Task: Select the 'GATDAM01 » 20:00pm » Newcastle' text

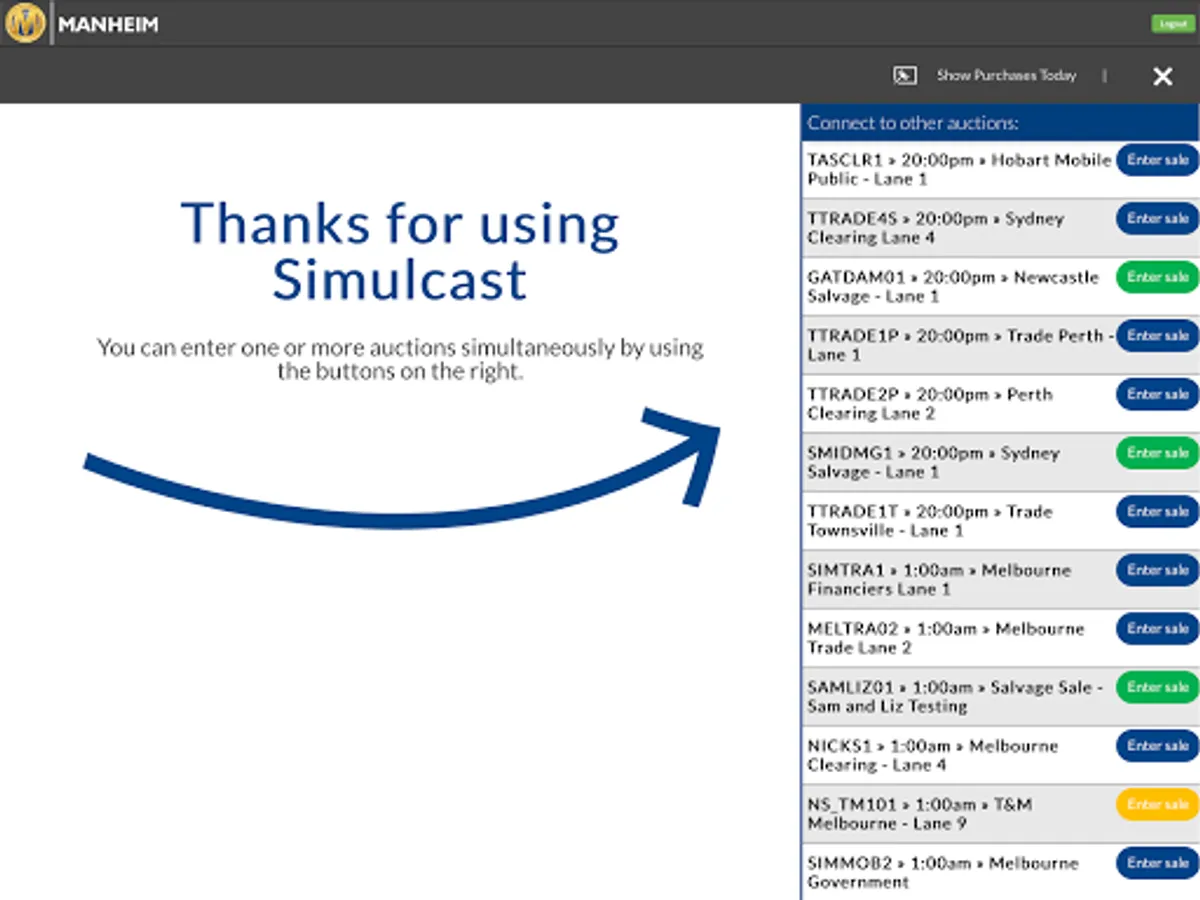Action: coord(953,277)
